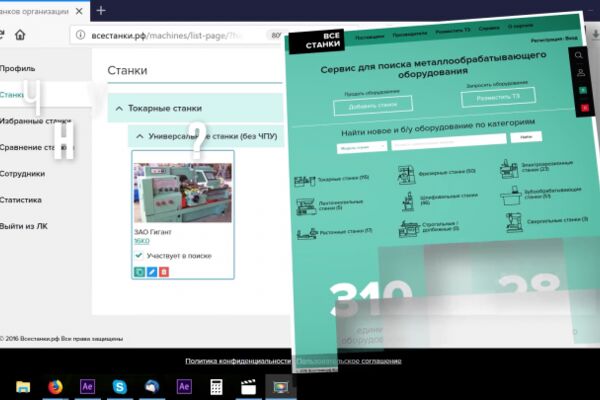Screen dimensions: 600x400
Task: Click the outlined Разместить ТЗ button
Action: (498, 97)
